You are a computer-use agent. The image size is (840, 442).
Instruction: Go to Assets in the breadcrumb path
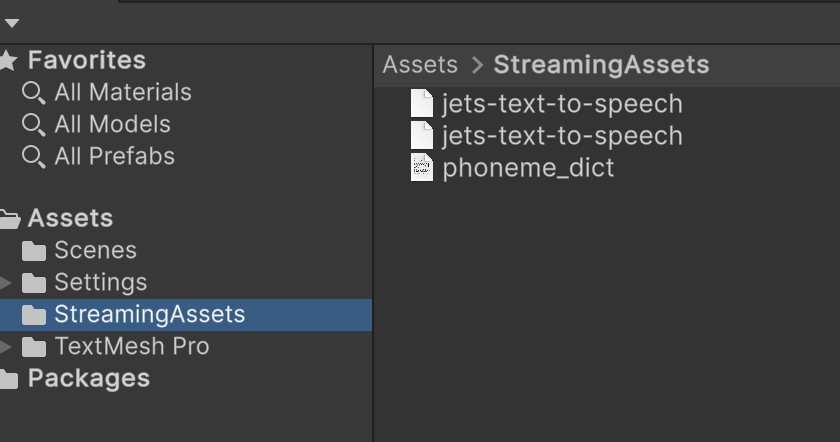coord(420,65)
